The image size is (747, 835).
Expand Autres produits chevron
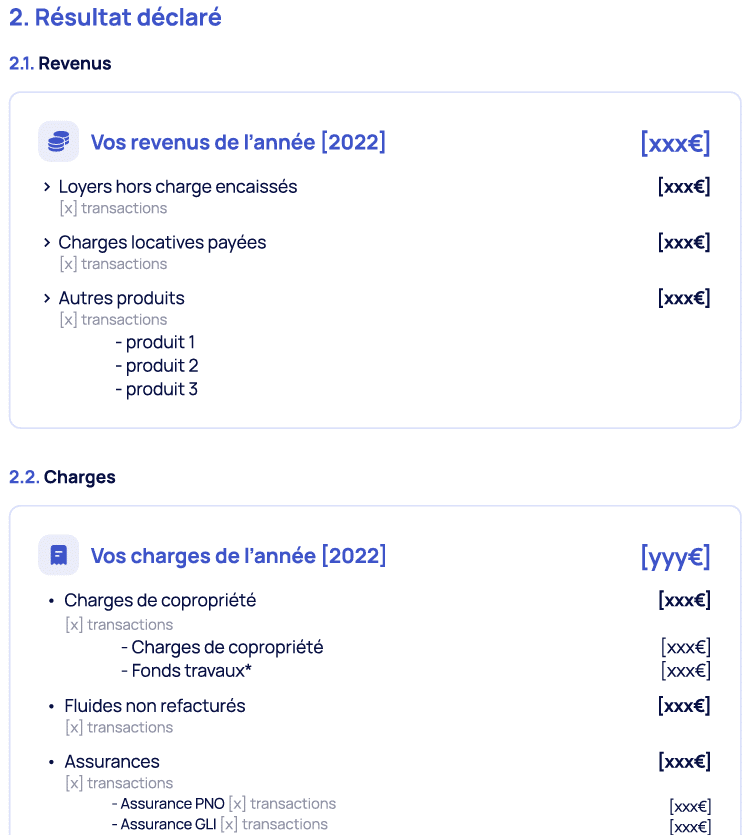click(47, 298)
